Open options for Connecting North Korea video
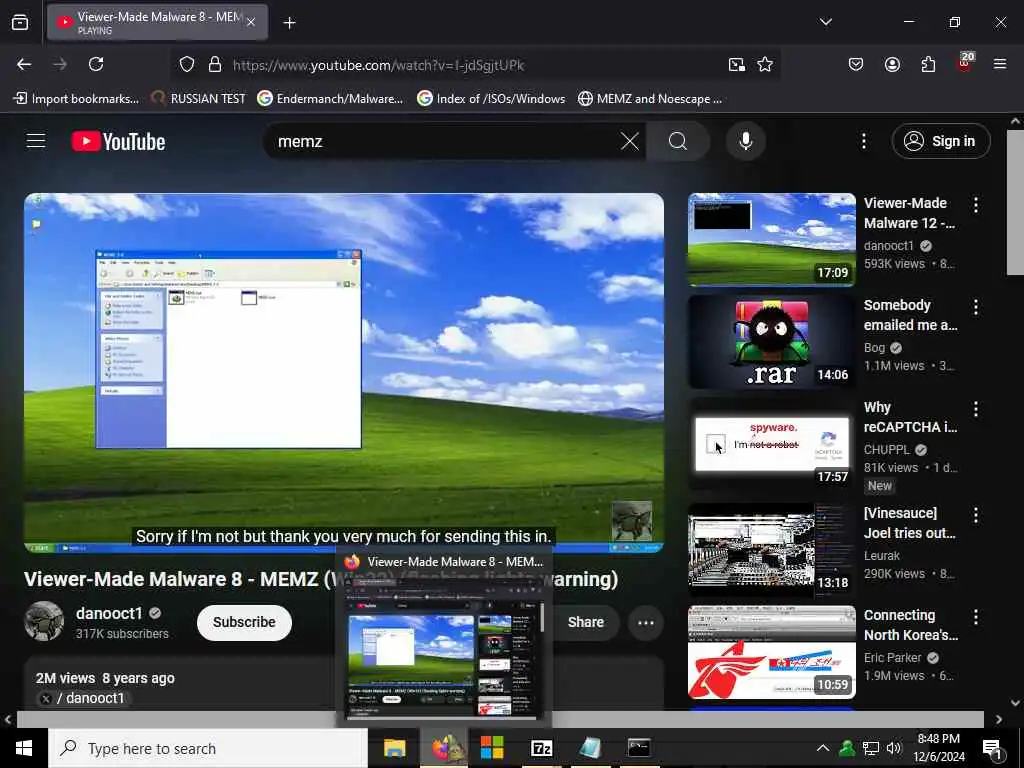Viewport: 1024px width, 768px height. coord(976,616)
